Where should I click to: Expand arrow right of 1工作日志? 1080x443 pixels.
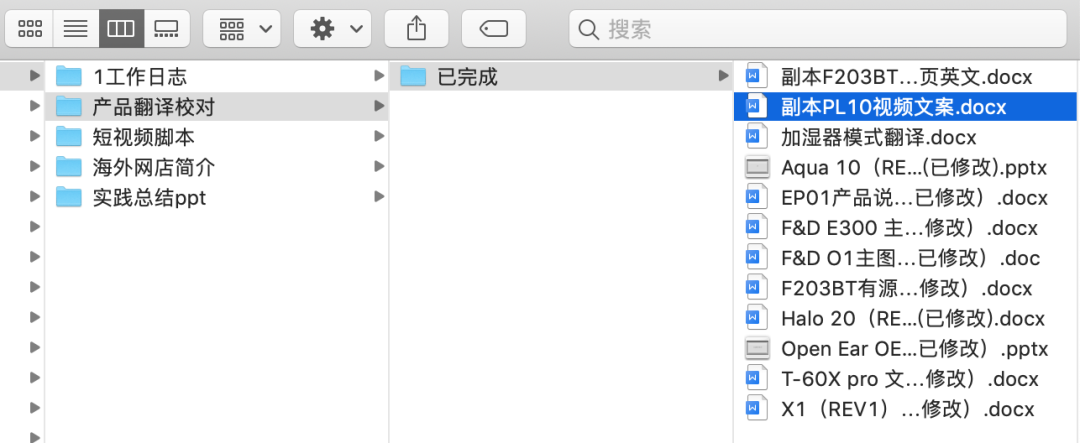(378, 76)
